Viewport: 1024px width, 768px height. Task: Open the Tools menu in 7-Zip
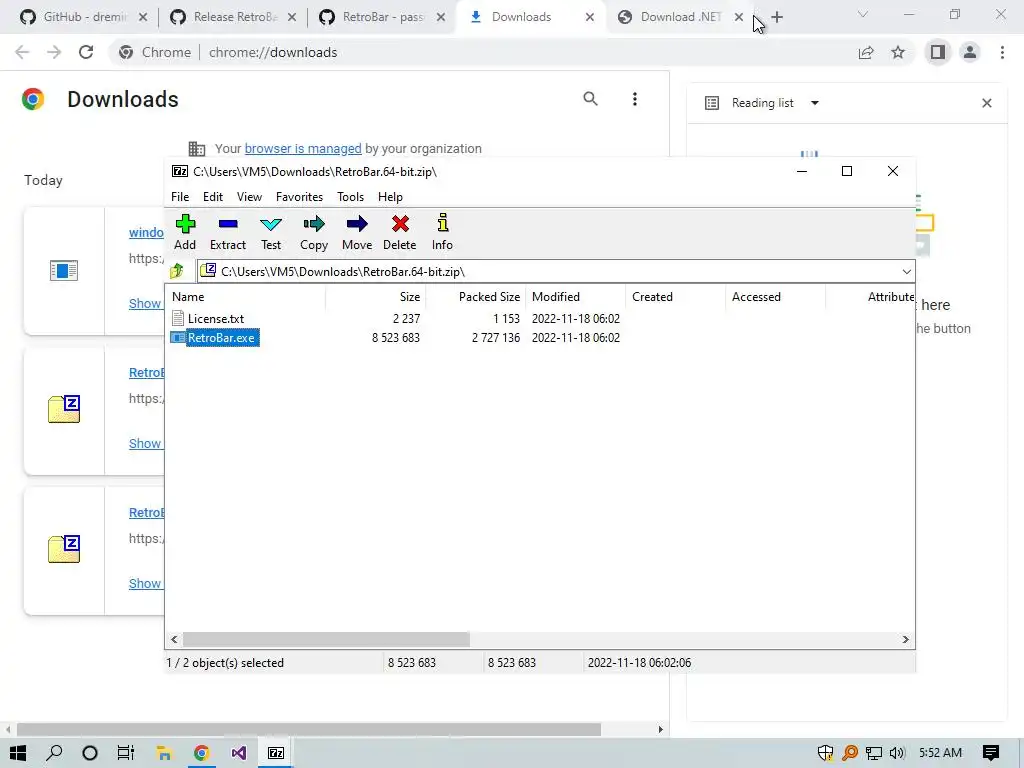[350, 197]
